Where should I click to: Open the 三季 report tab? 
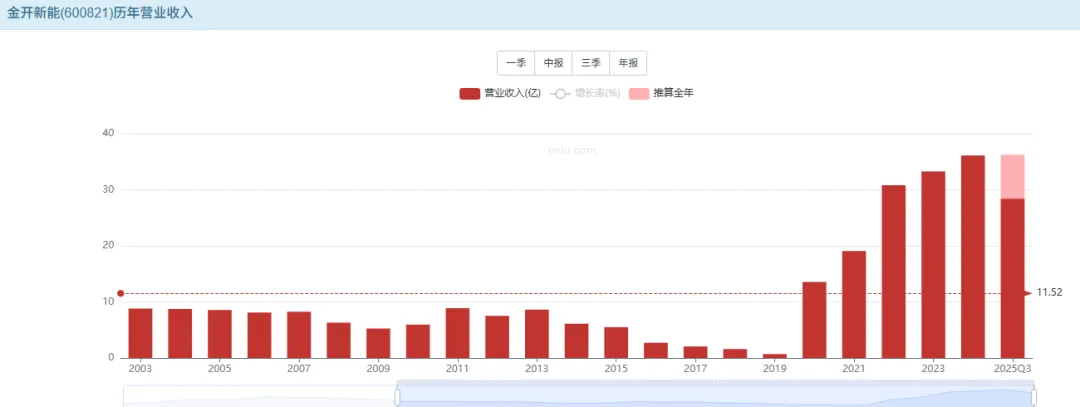pos(590,63)
